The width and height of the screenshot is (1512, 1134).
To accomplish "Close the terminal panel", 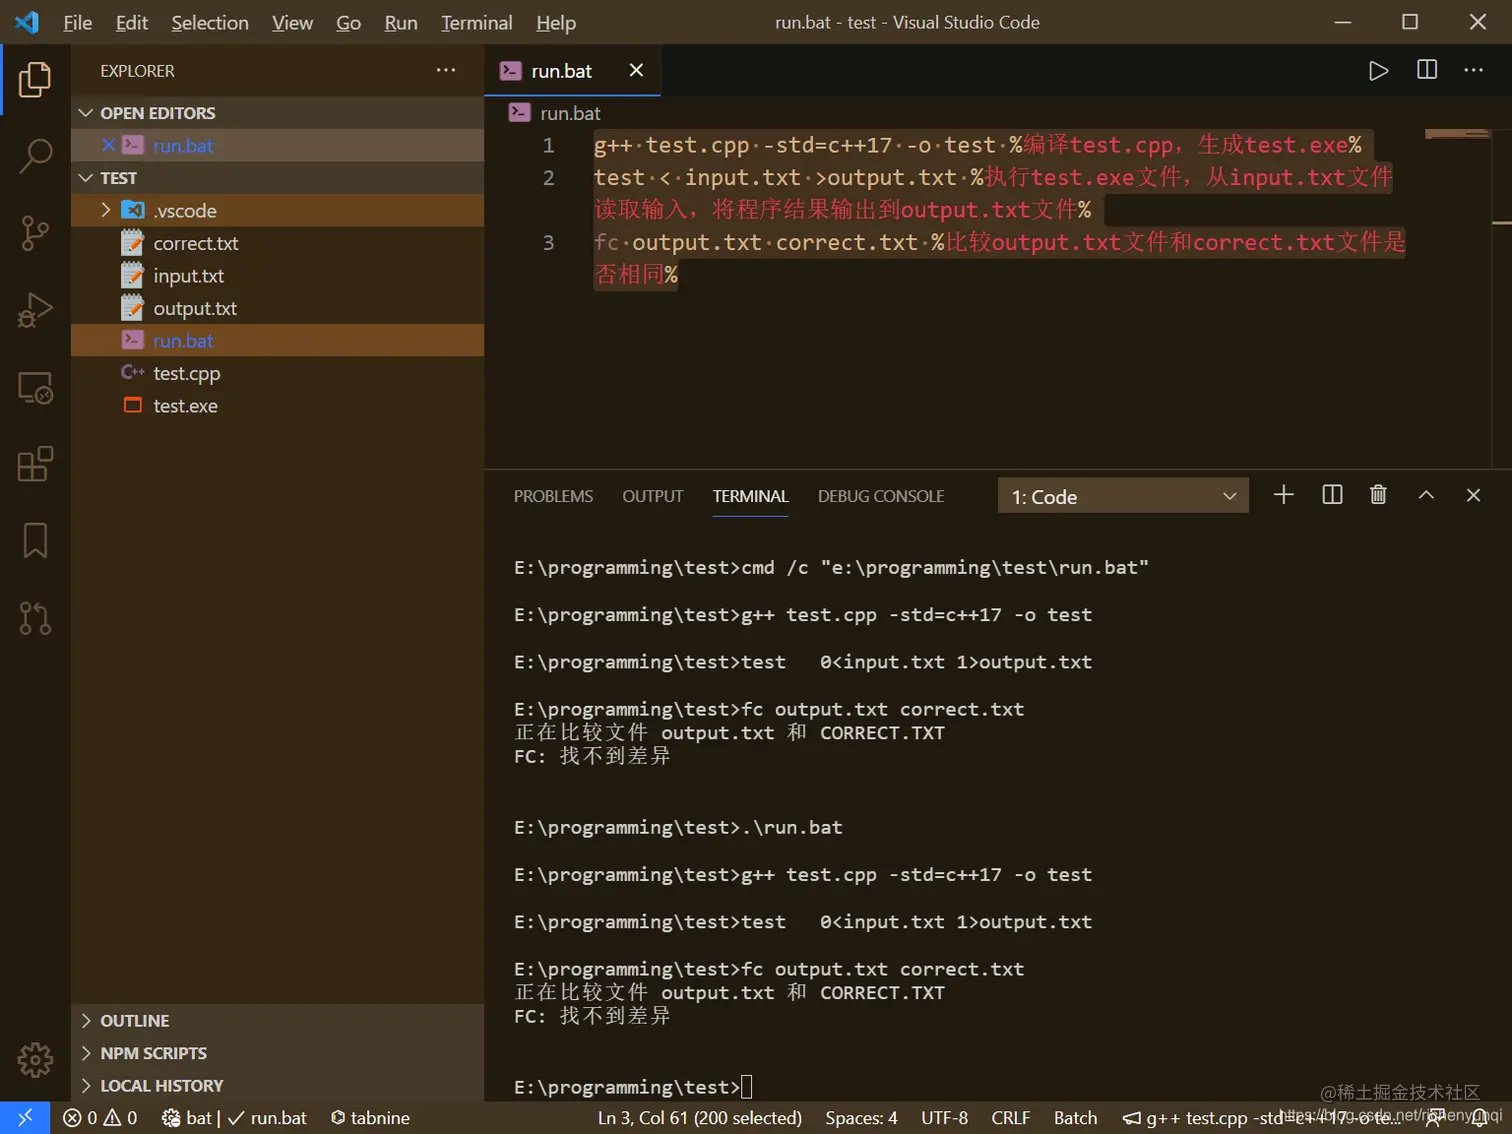I will pyautogui.click(x=1473, y=495).
